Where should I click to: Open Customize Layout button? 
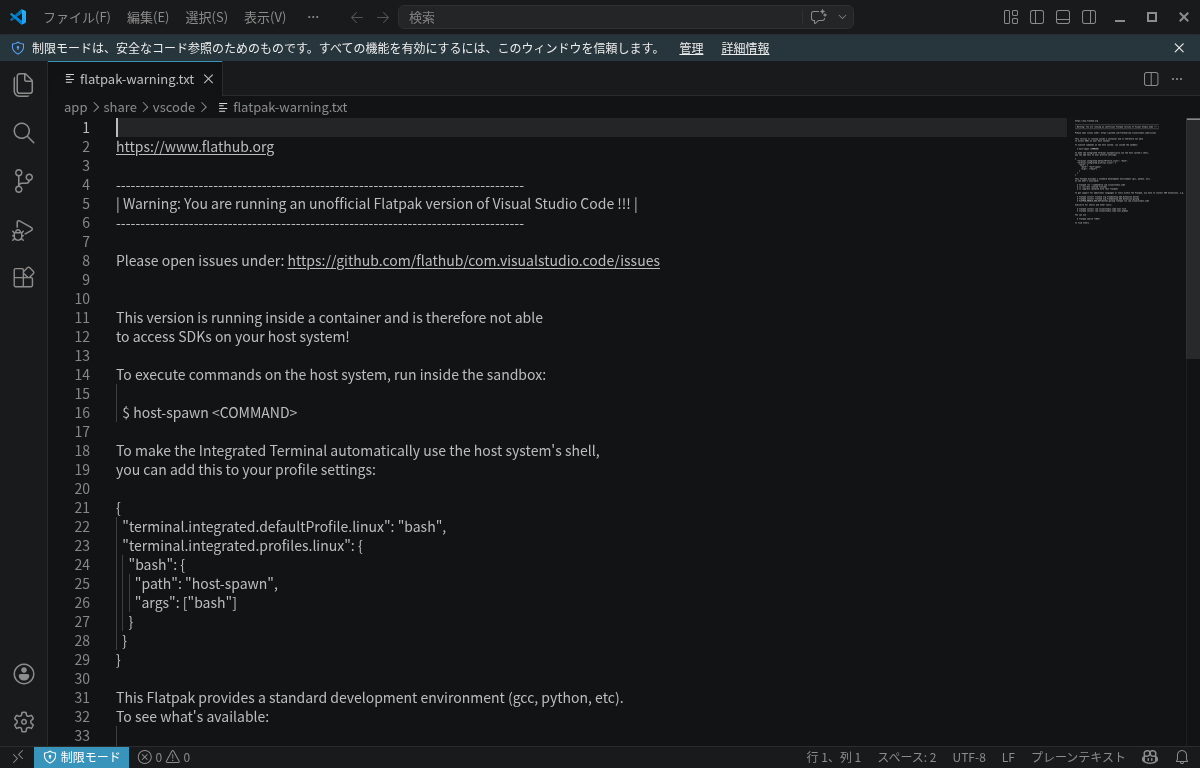(1011, 17)
